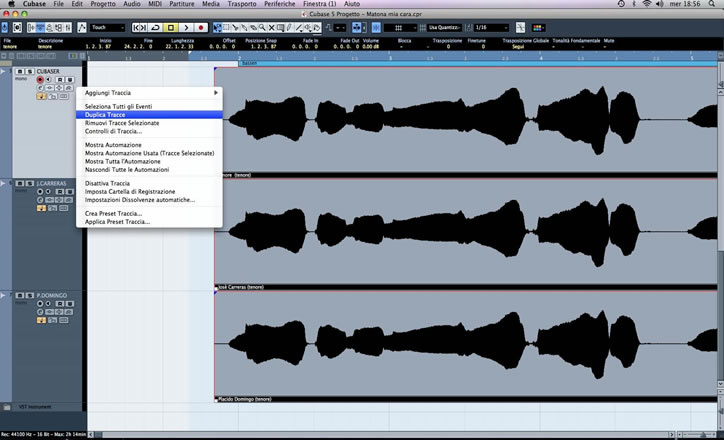Solo the CUBASER track
Screen dimensions: 724x440
(x=30, y=72)
